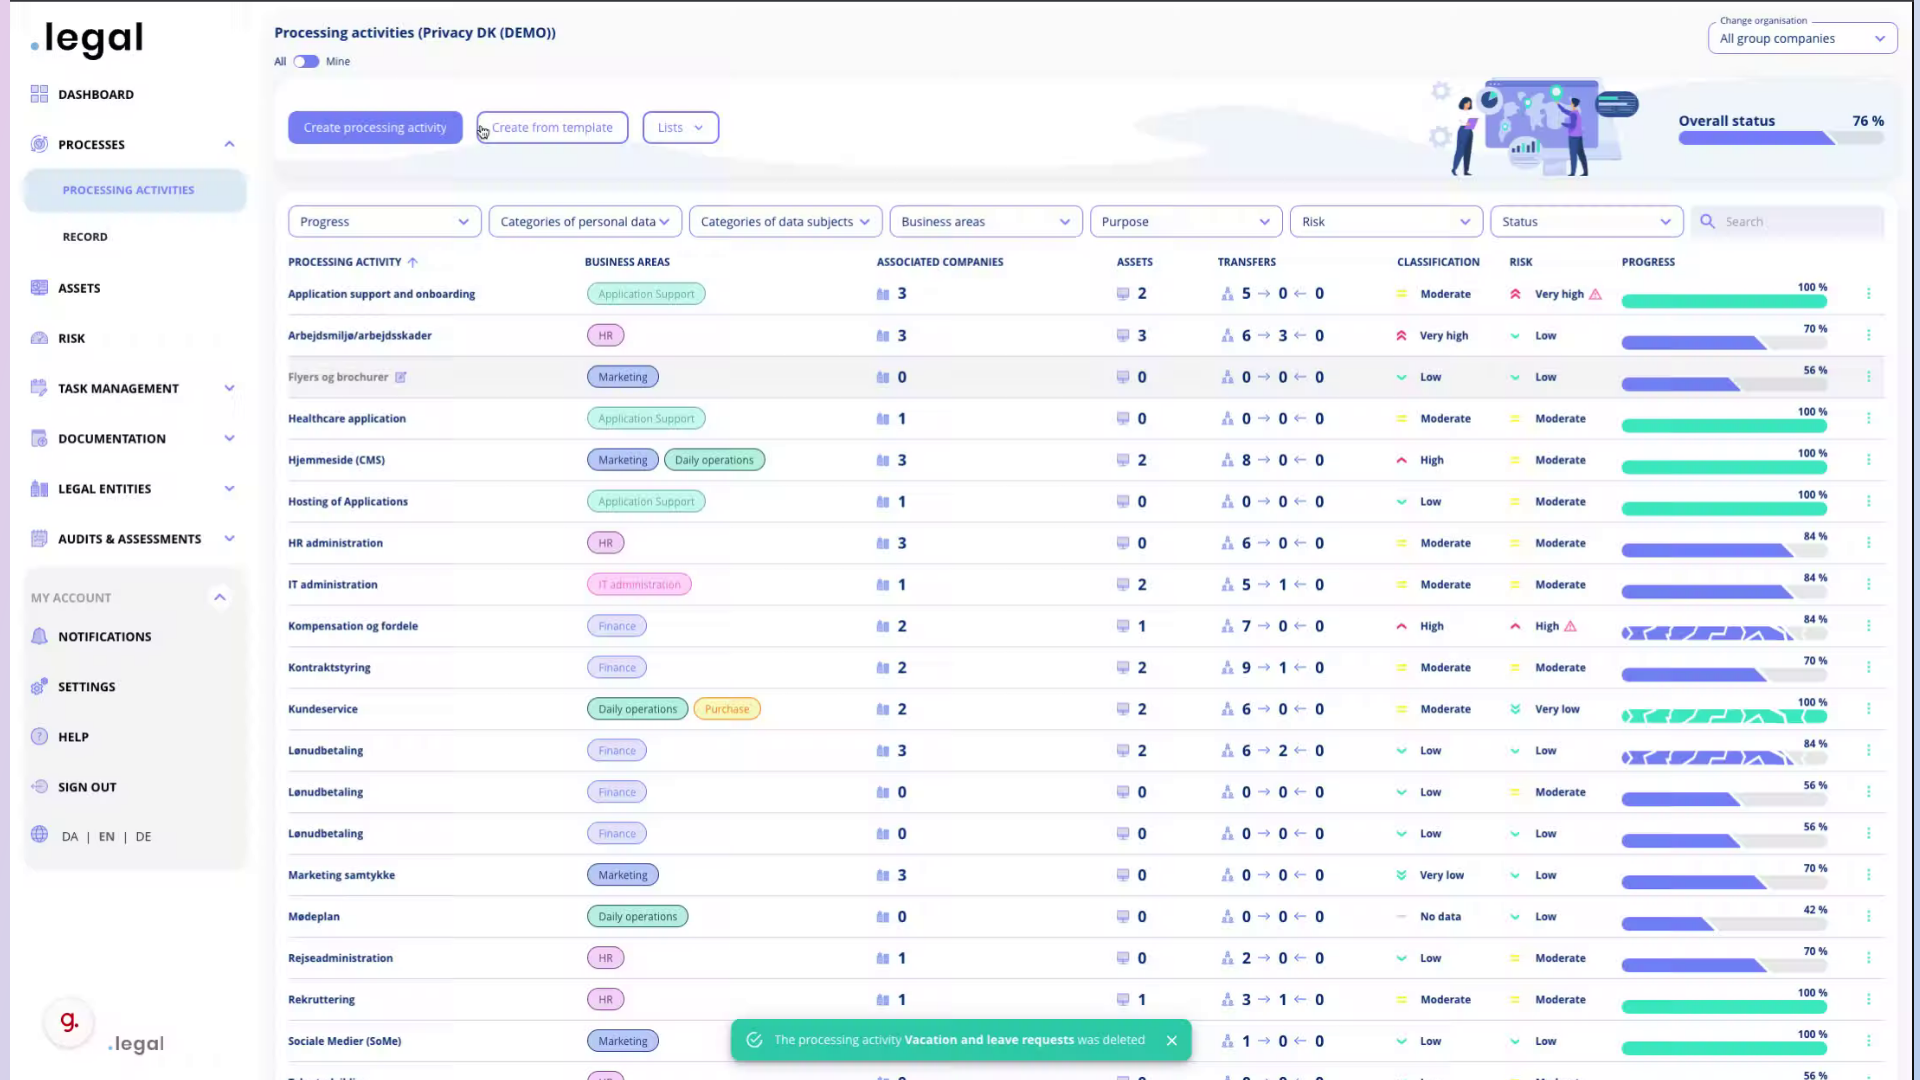The width and height of the screenshot is (1920, 1080).
Task: Toggle the All/Mine switch
Action: [x=306, y=61]
